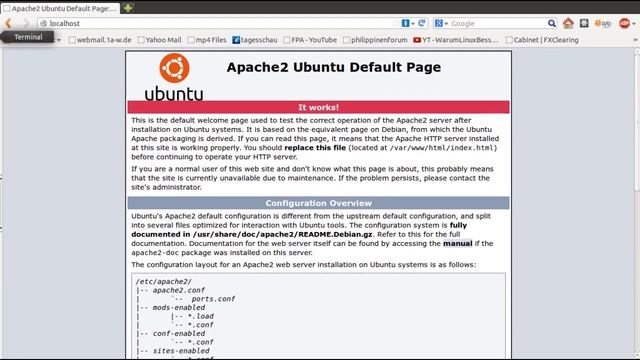
Task: Open webmail.1a-w.de bookmark
Action: (100, 40)
